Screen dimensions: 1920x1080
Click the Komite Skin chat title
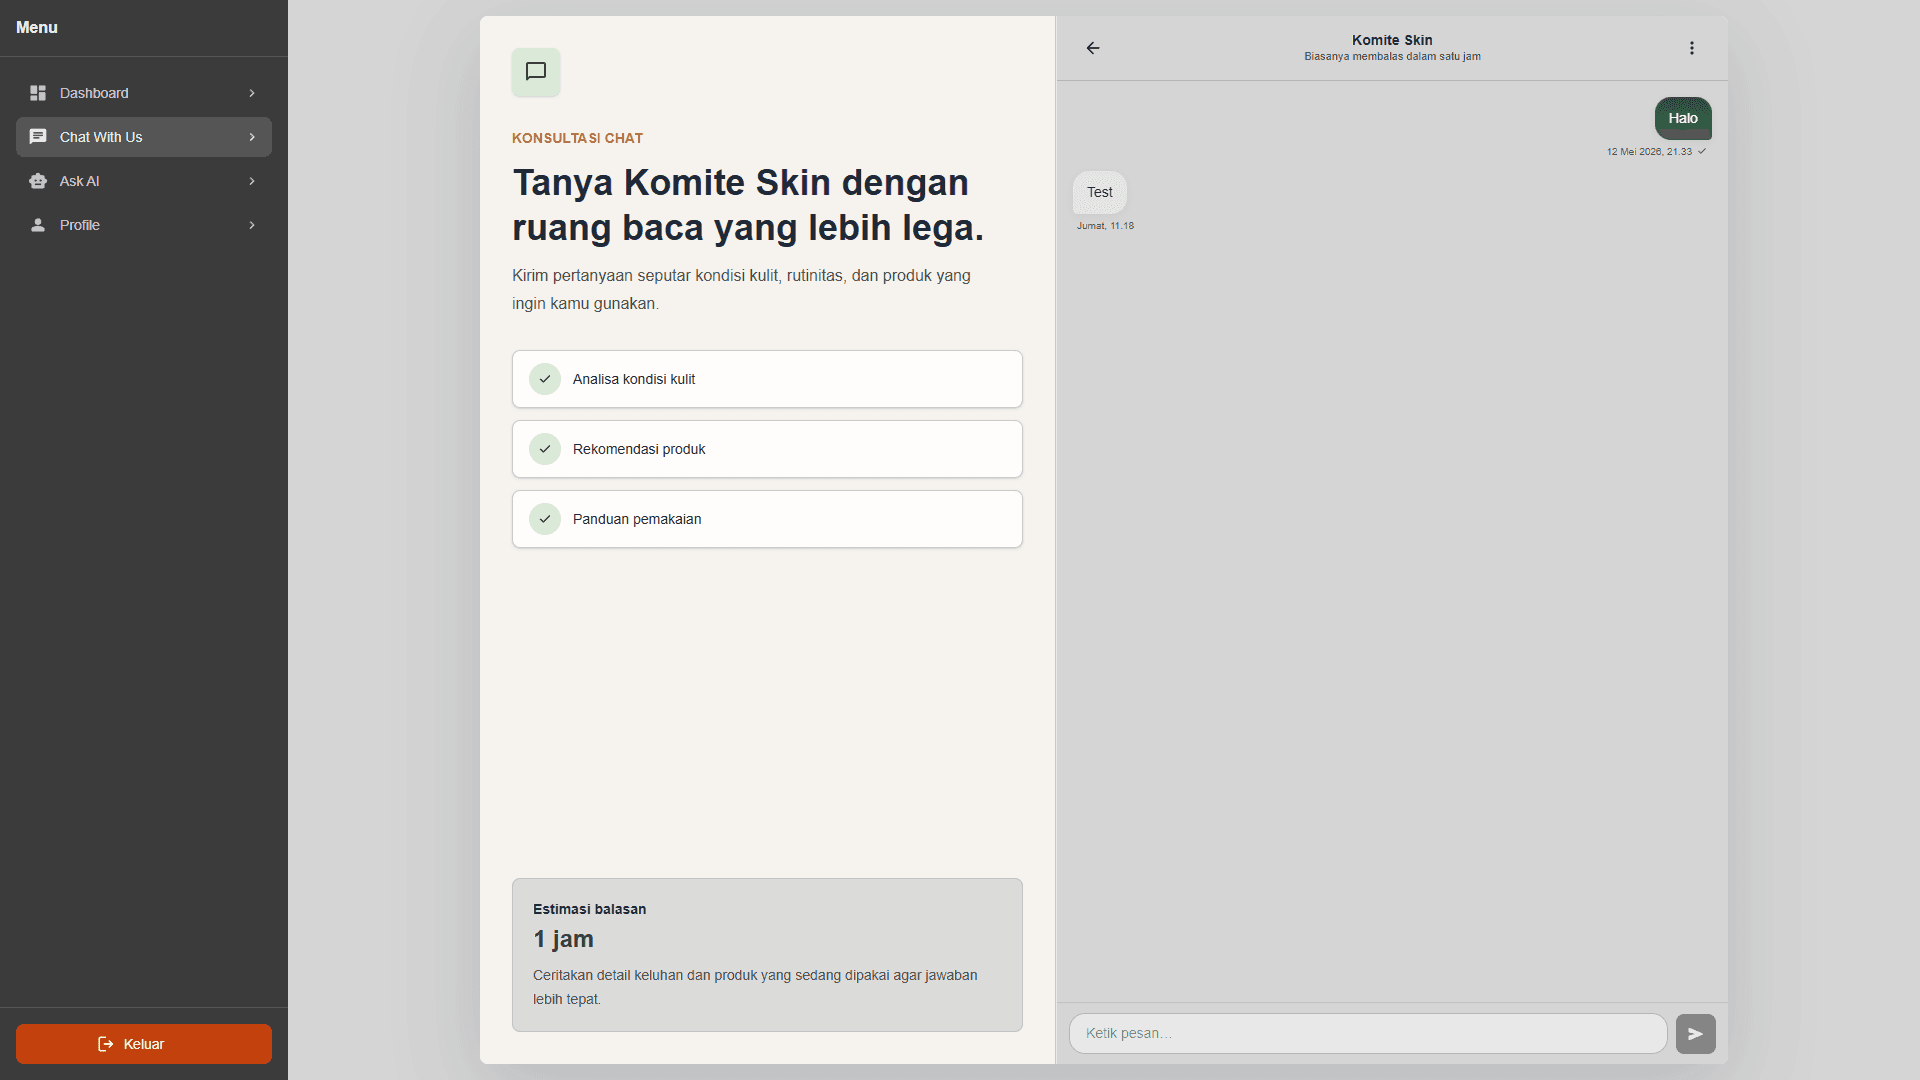[1392, 40]
